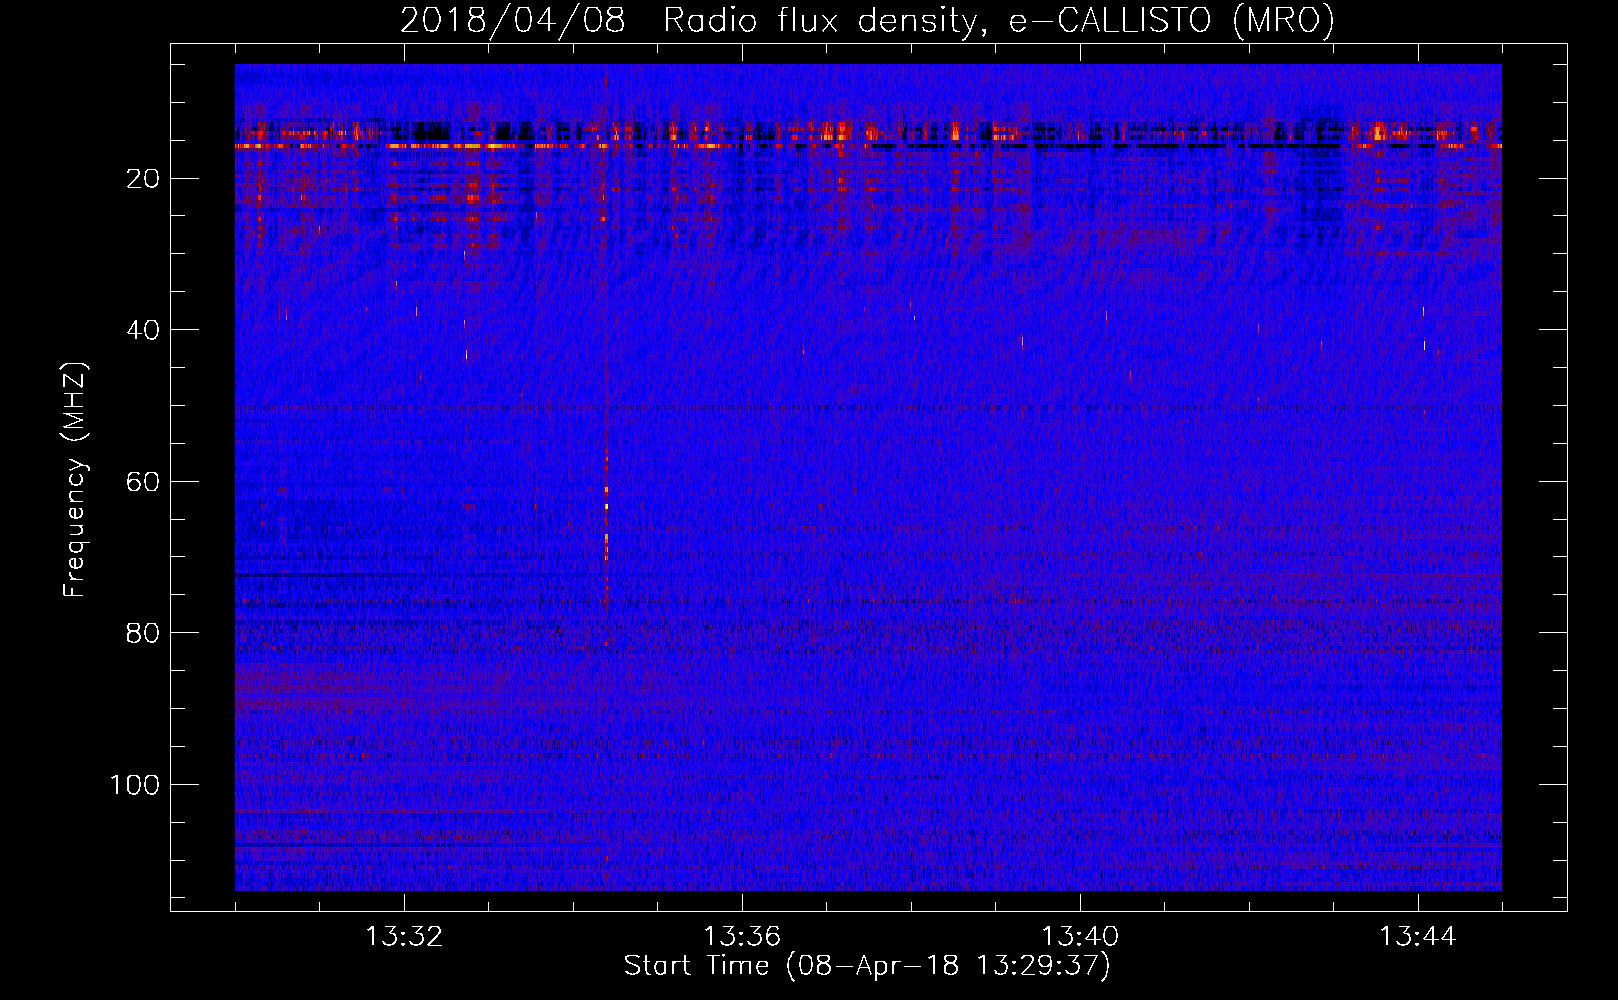Click the 'Frequency (MHZ)' axis label
1618x1000 pixels.
tap(75, 480)
